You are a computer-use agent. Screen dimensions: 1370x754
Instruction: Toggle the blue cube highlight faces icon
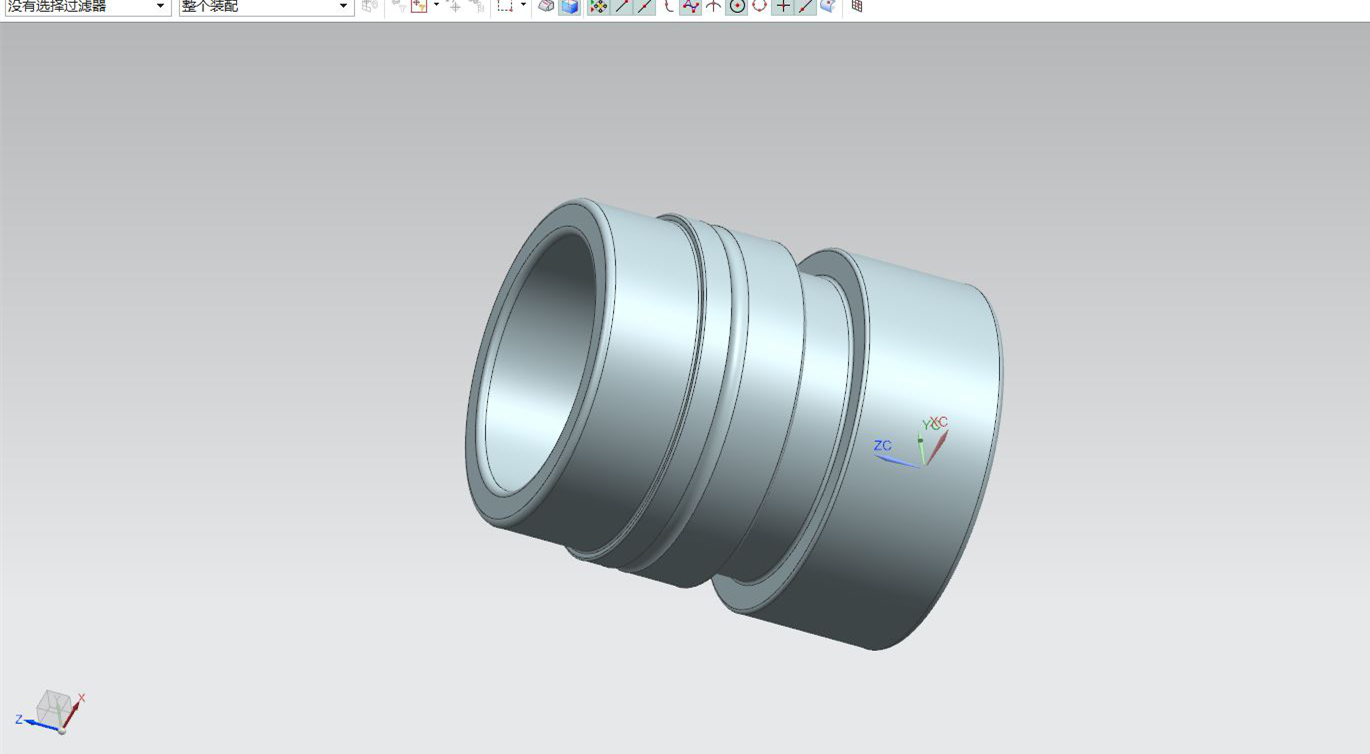[x=569, y=6]
